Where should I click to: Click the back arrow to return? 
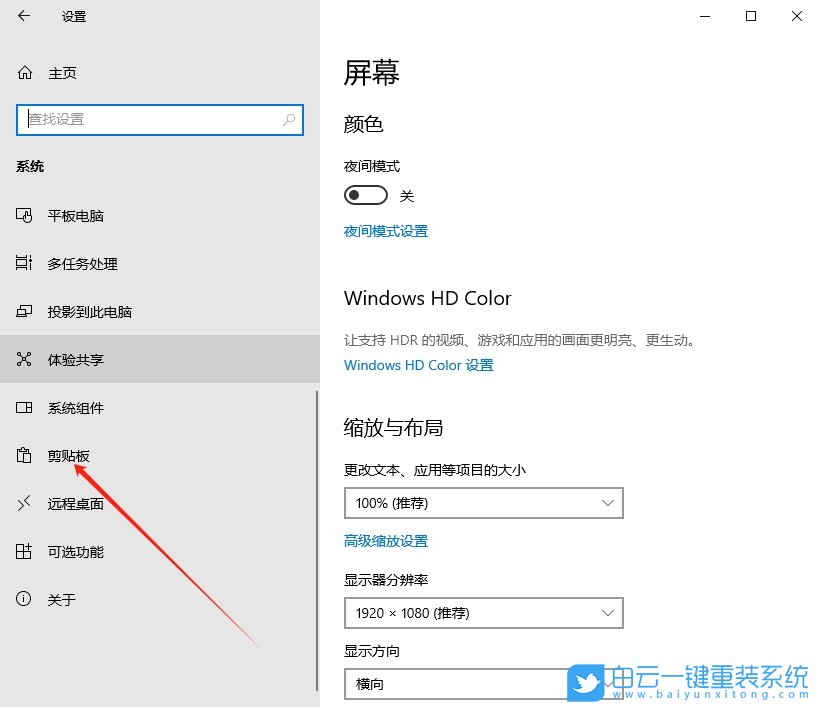tap(22, 16)
